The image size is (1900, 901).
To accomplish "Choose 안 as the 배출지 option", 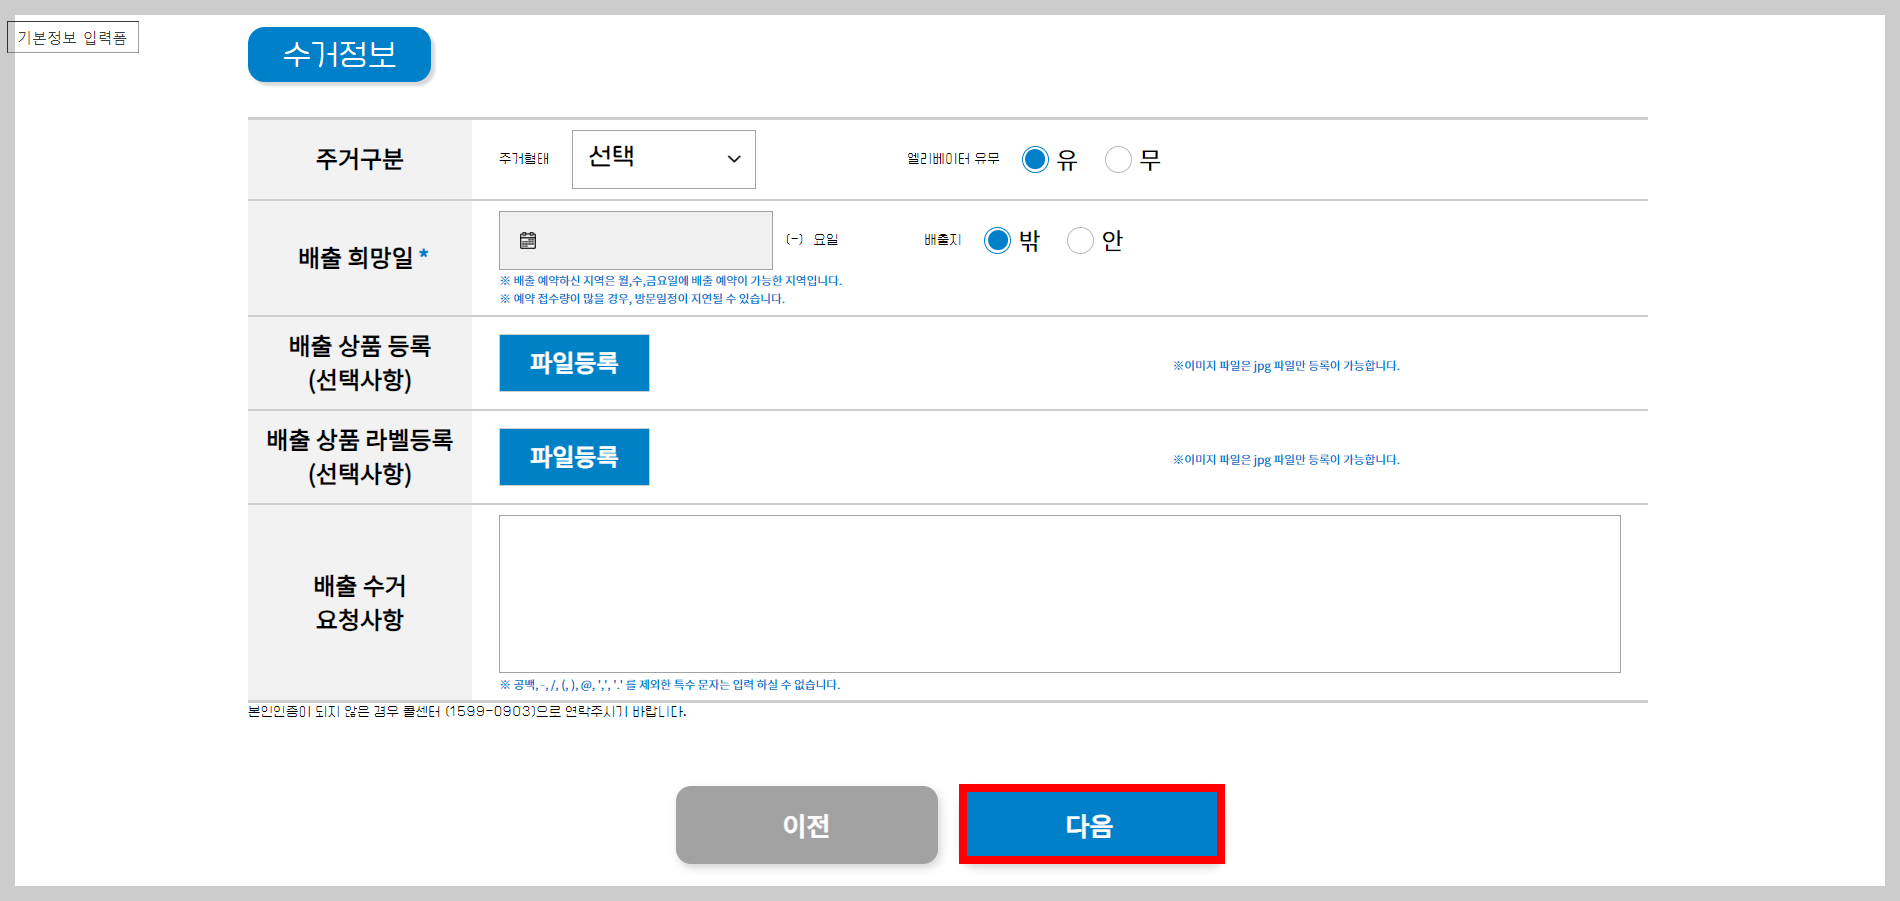I will pos(1080,240).
